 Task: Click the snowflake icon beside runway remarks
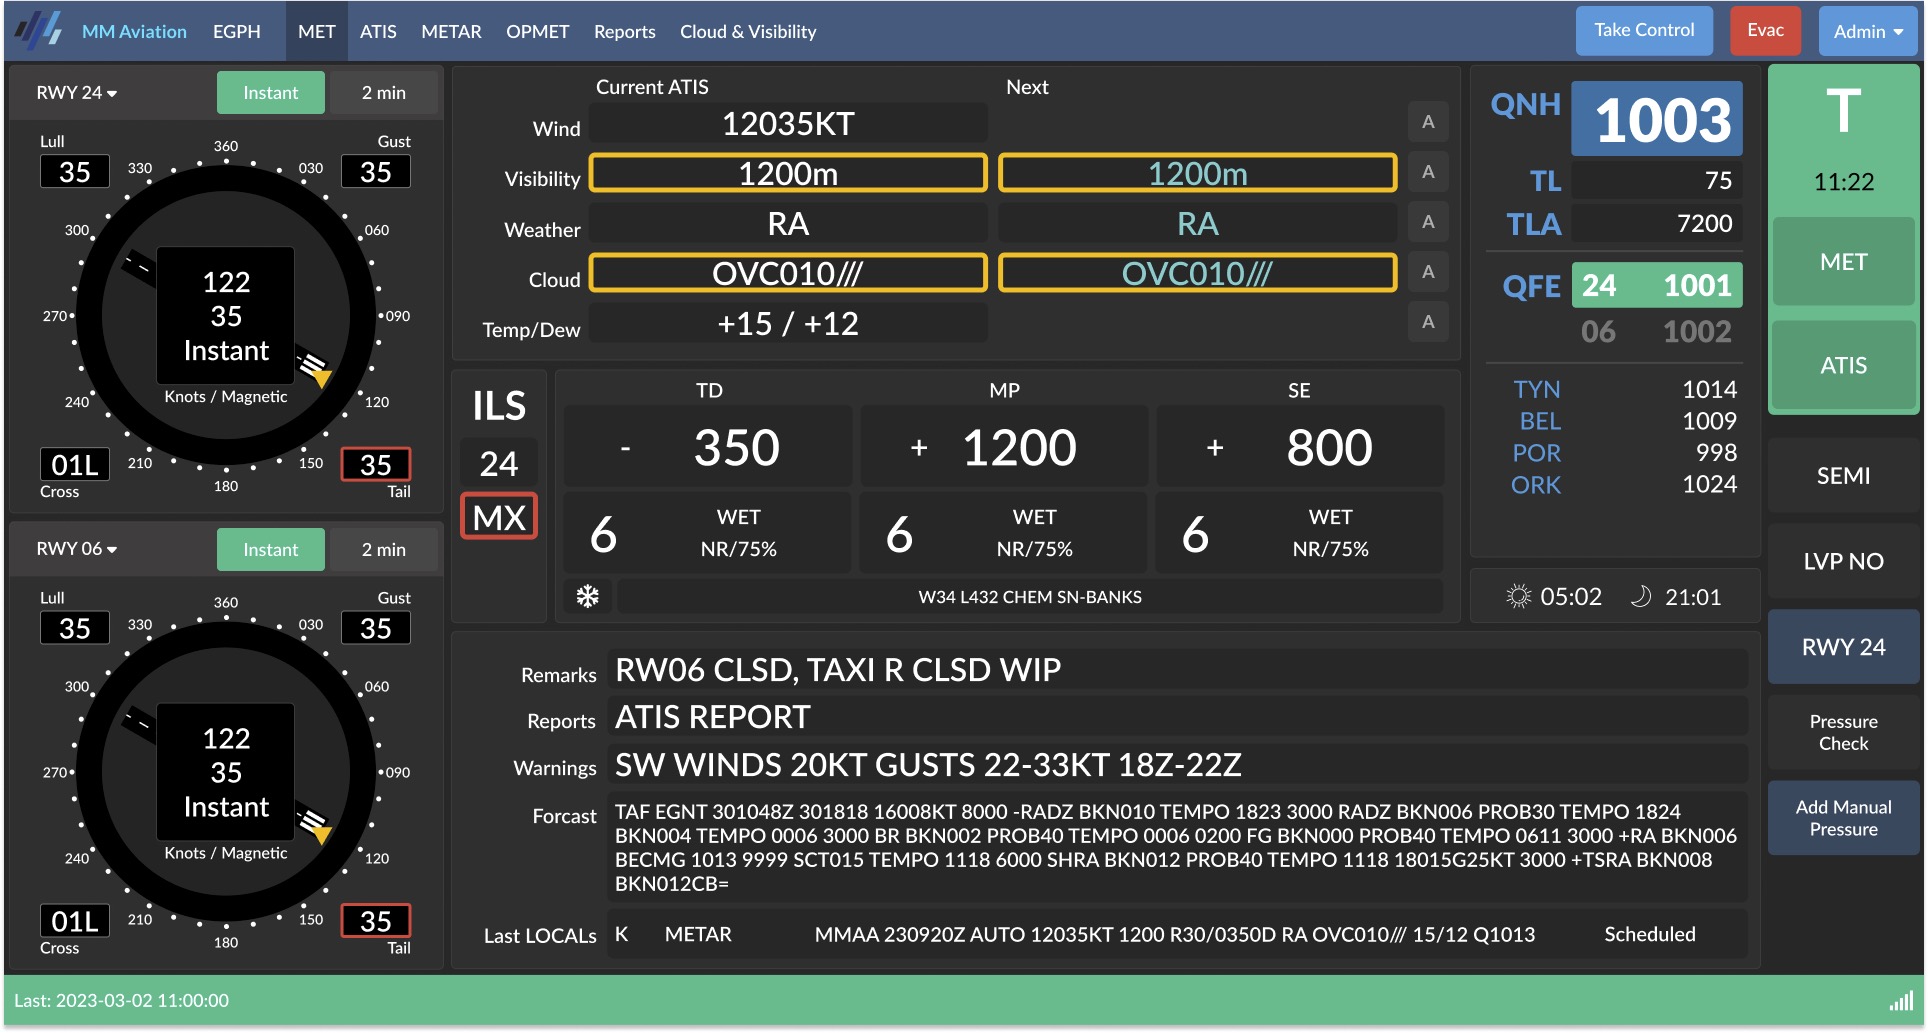click(587, 597)
